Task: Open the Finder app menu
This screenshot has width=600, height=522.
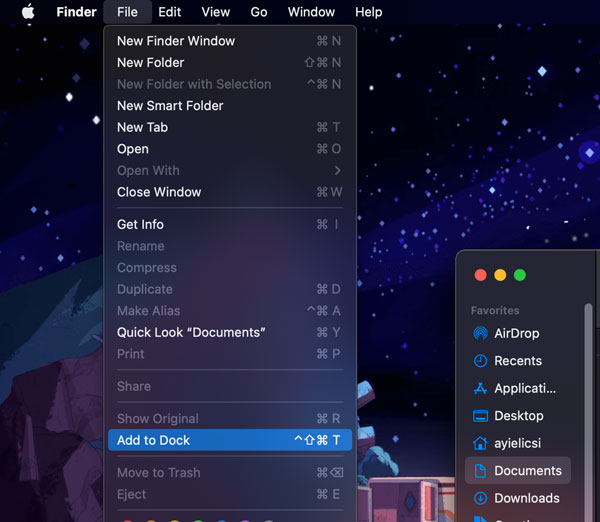Action: pyautogui.click(x=76, y=12)
